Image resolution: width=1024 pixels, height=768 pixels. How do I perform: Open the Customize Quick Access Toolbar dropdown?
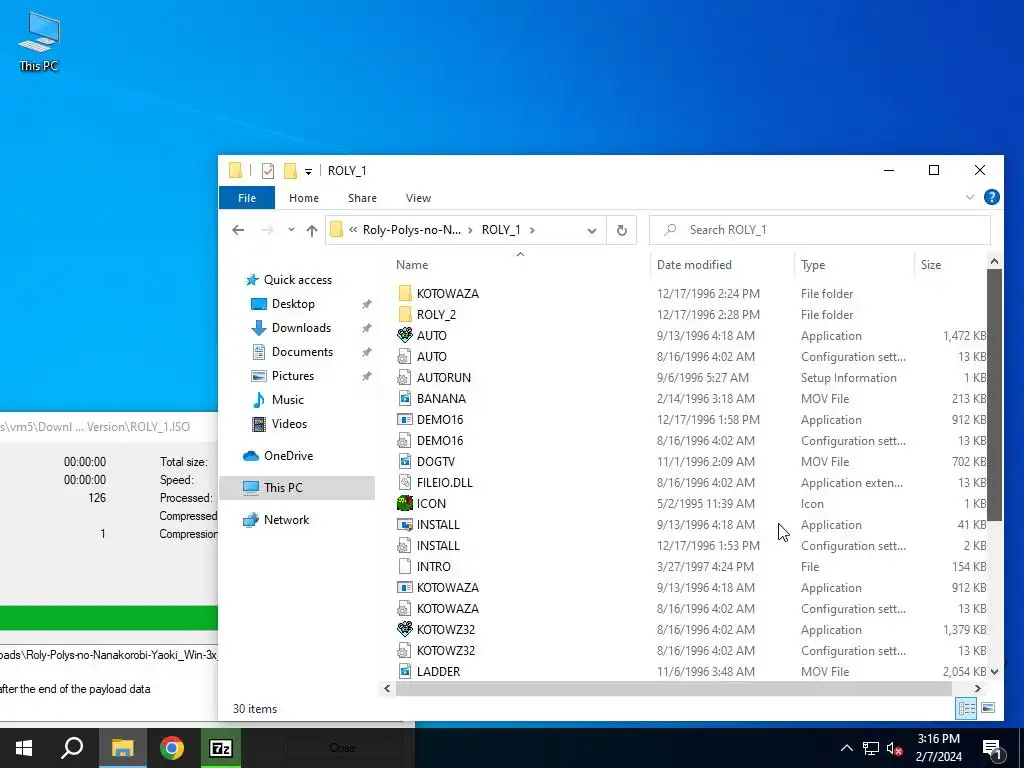pyautogui.click(x=308, y=172)
